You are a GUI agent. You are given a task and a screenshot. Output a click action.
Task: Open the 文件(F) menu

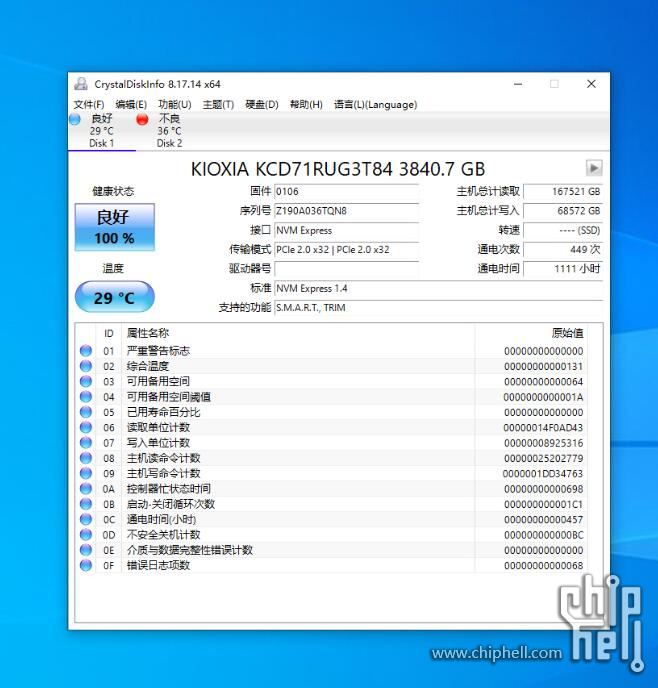[x=89, y=104]
